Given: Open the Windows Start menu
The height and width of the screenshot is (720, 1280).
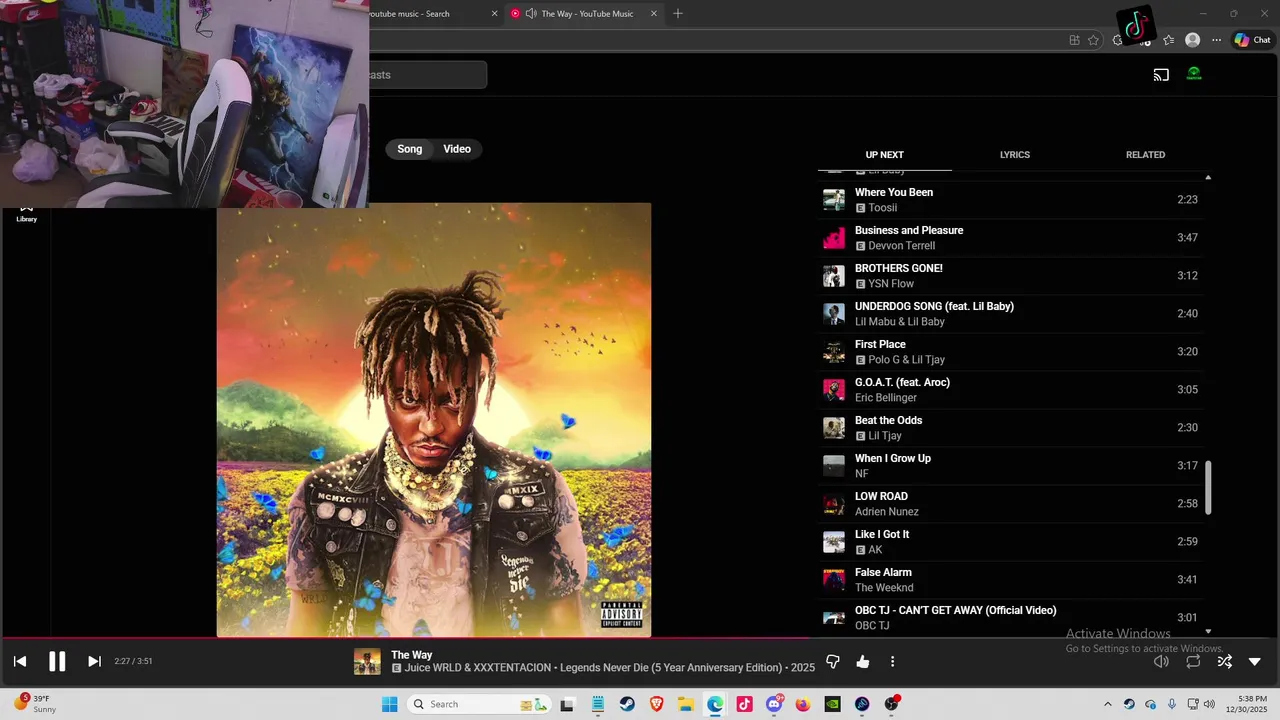Looking at the screenshot, I should coord(389,704).
